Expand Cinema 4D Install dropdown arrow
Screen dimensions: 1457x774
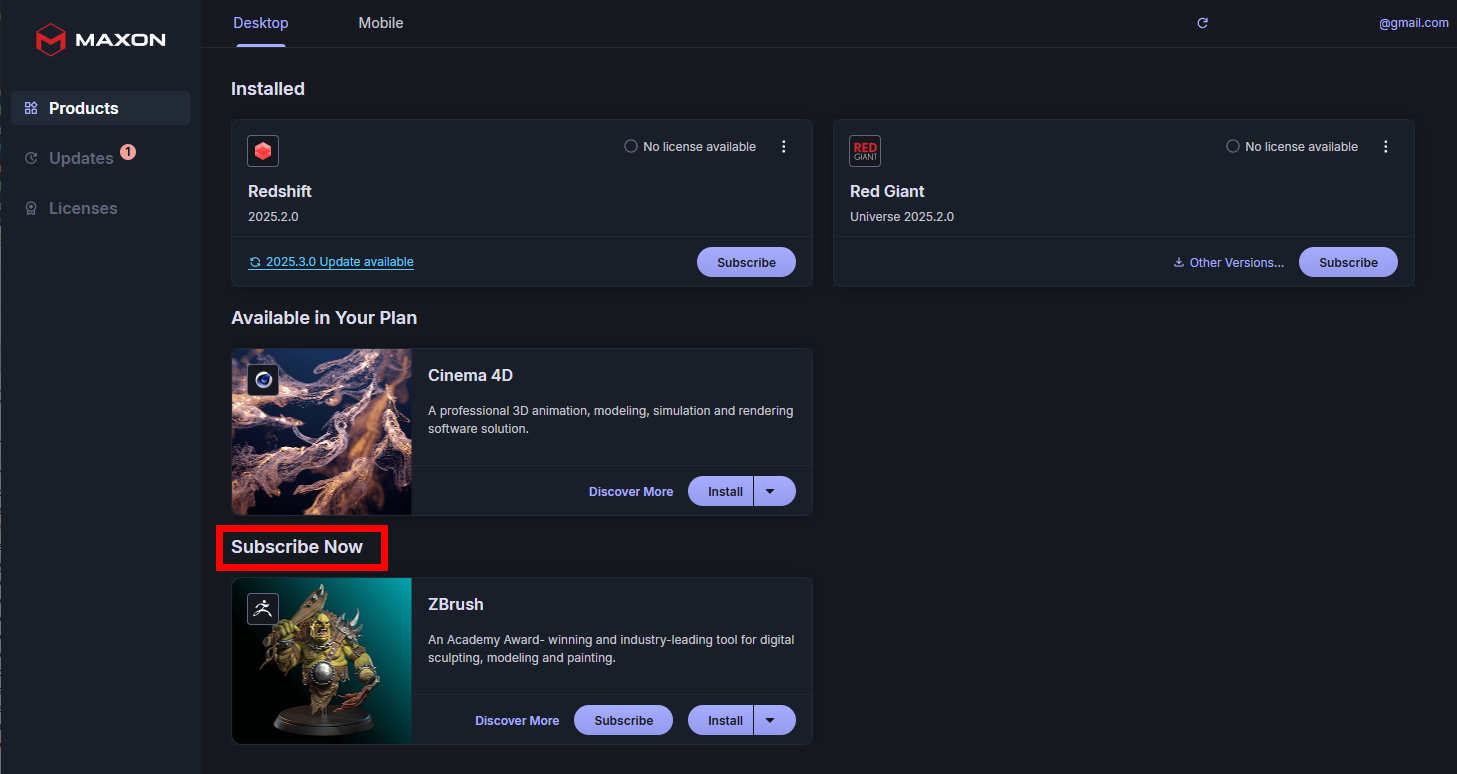tap(770, 491)
